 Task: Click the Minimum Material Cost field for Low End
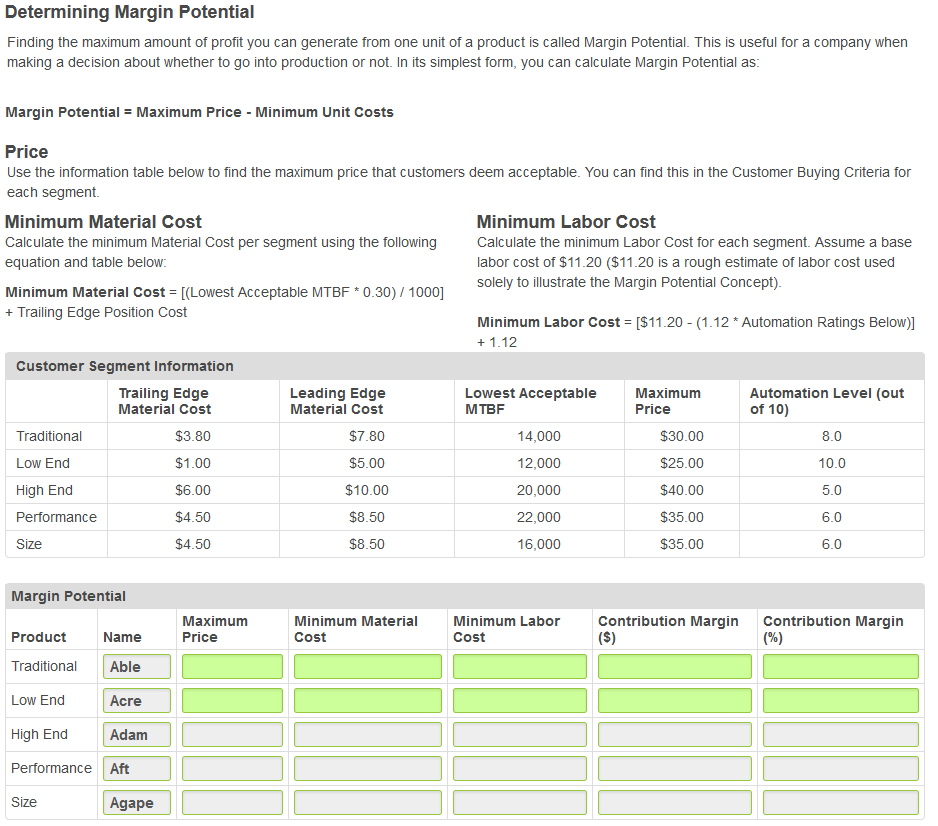point(367,700)
